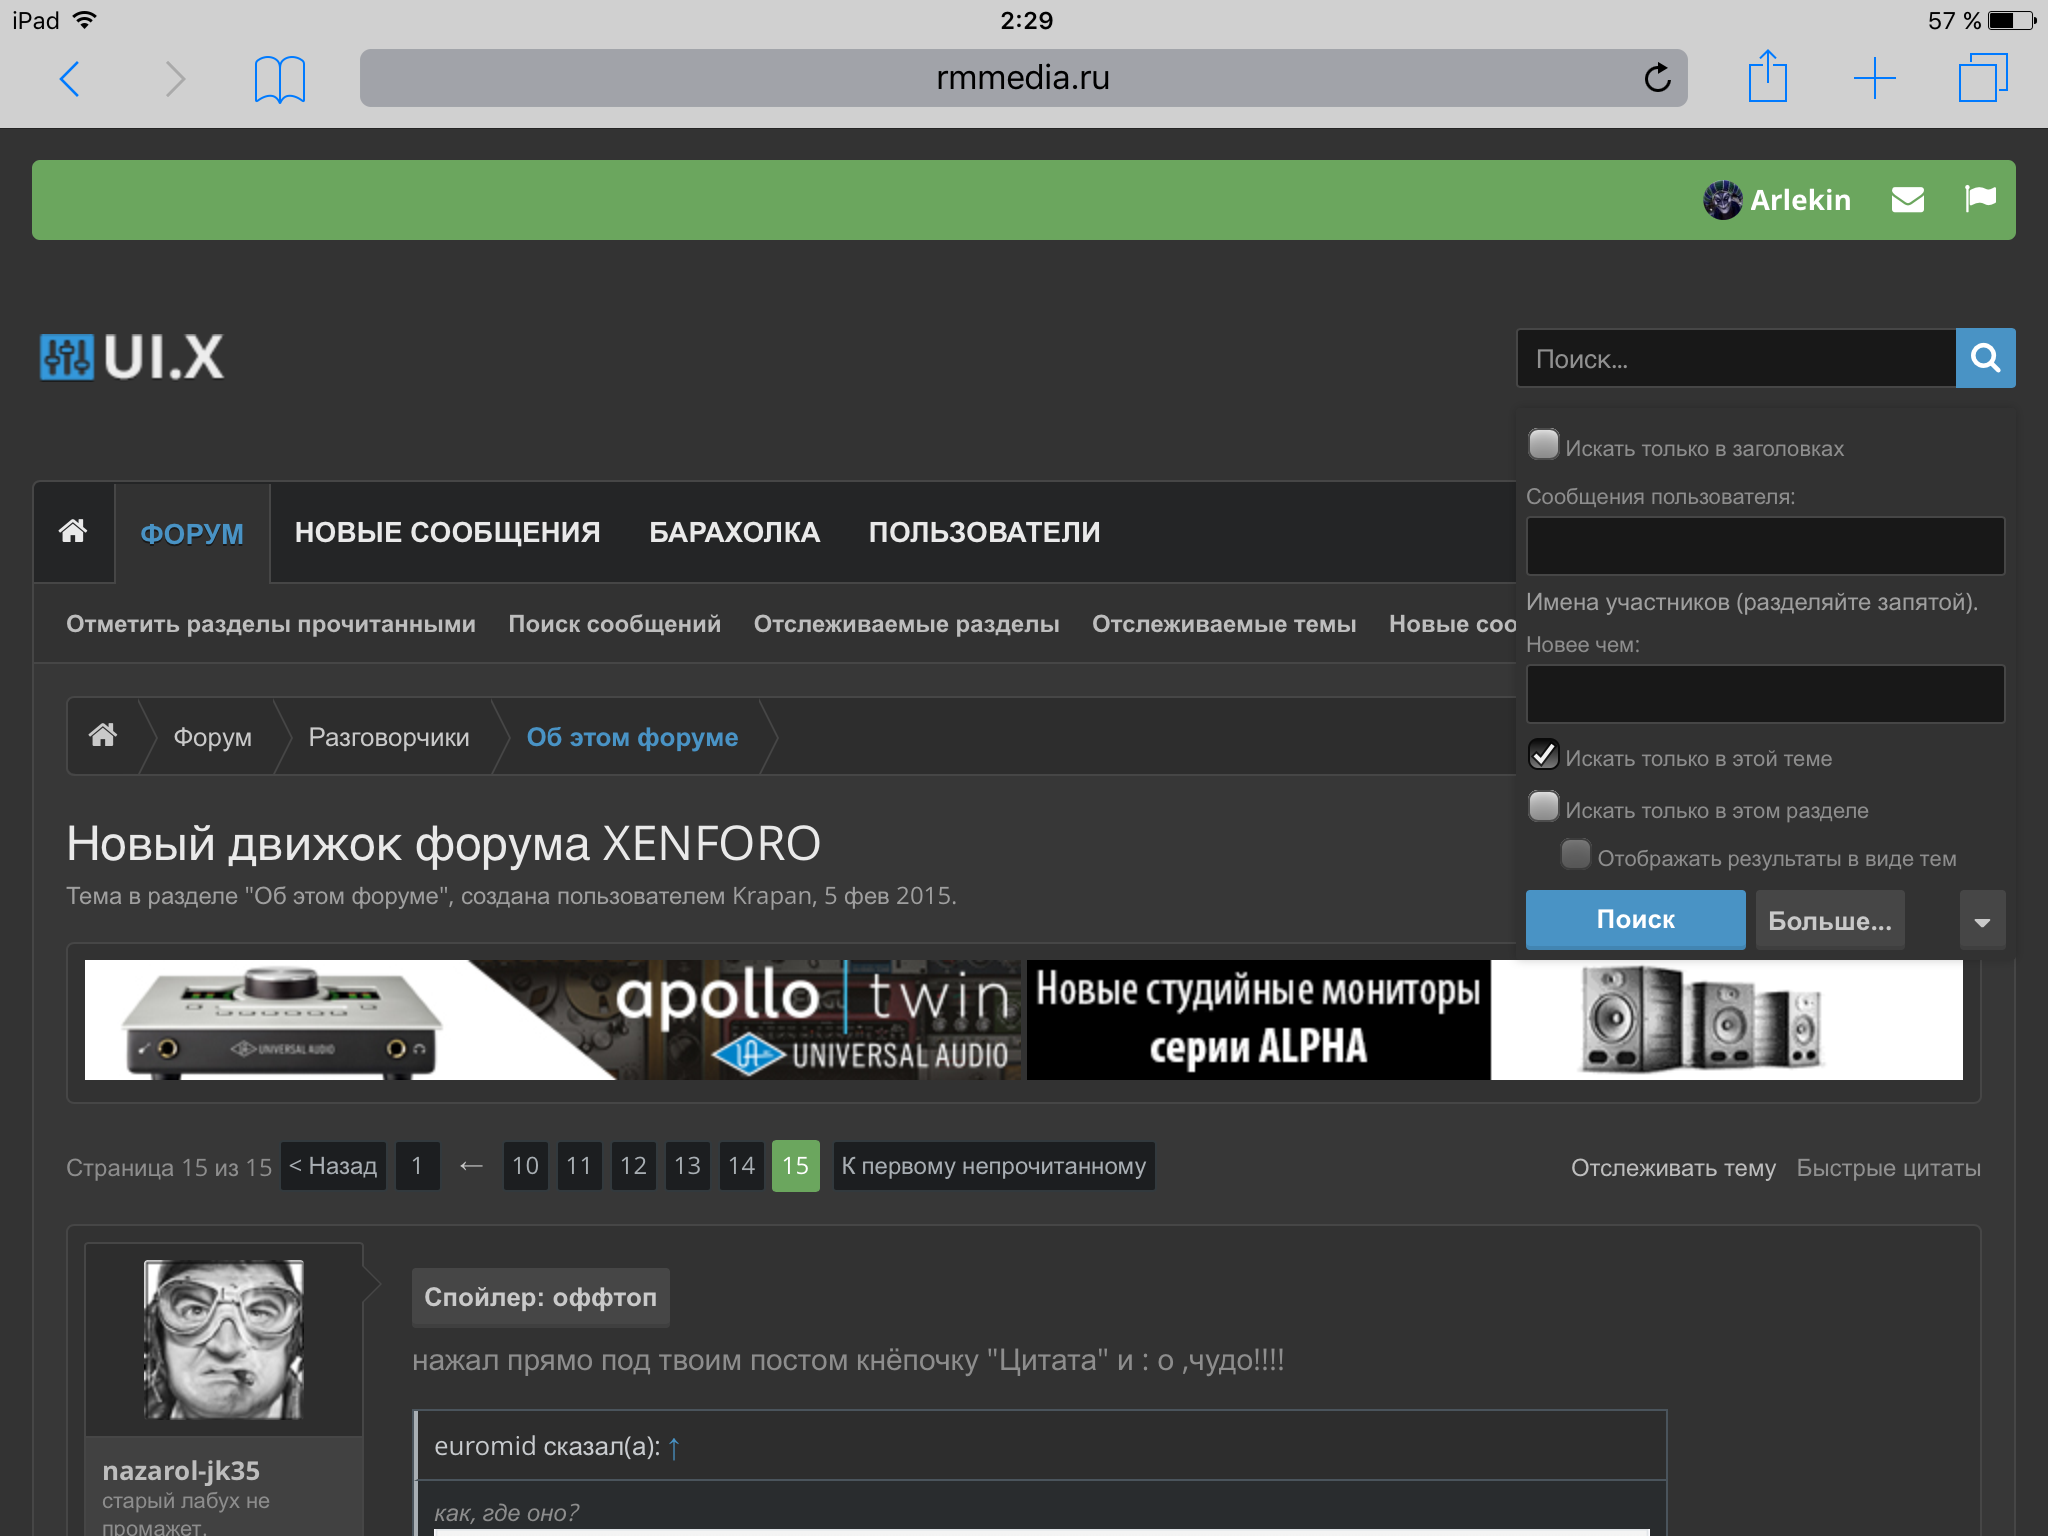Tap the Safari back arrow
Viewport: 2048px width, 1536px height.
70,78
